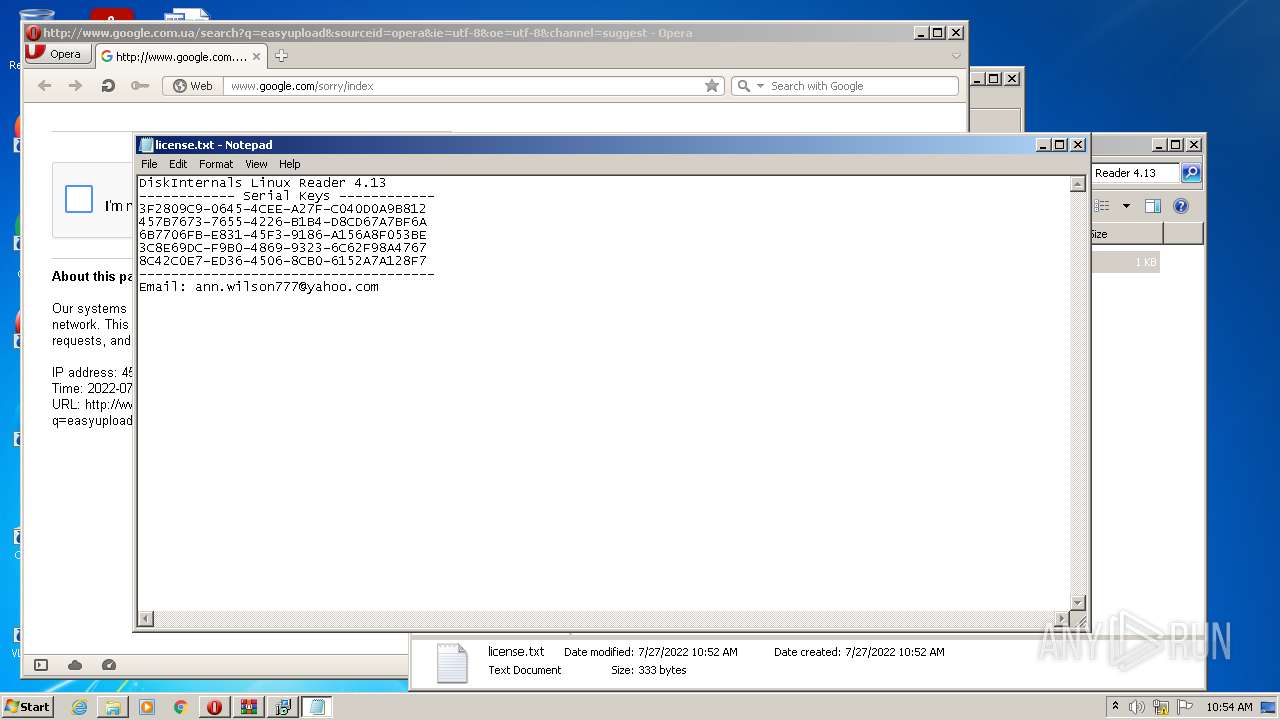This screenshot has height=720, width=1280.
Task: Bookmark the page with the star icon
Action: click(x=712, y=86)
